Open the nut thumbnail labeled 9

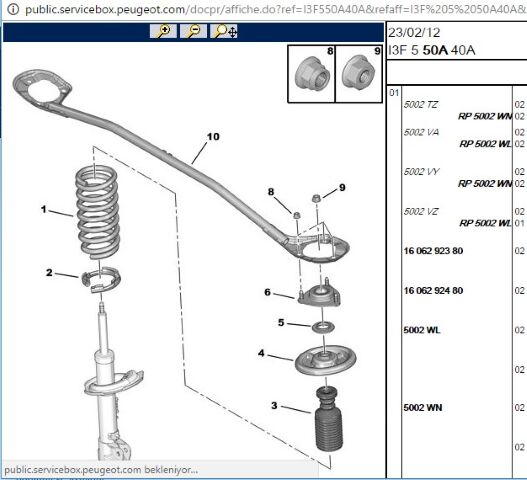click(x=359, y=74)
